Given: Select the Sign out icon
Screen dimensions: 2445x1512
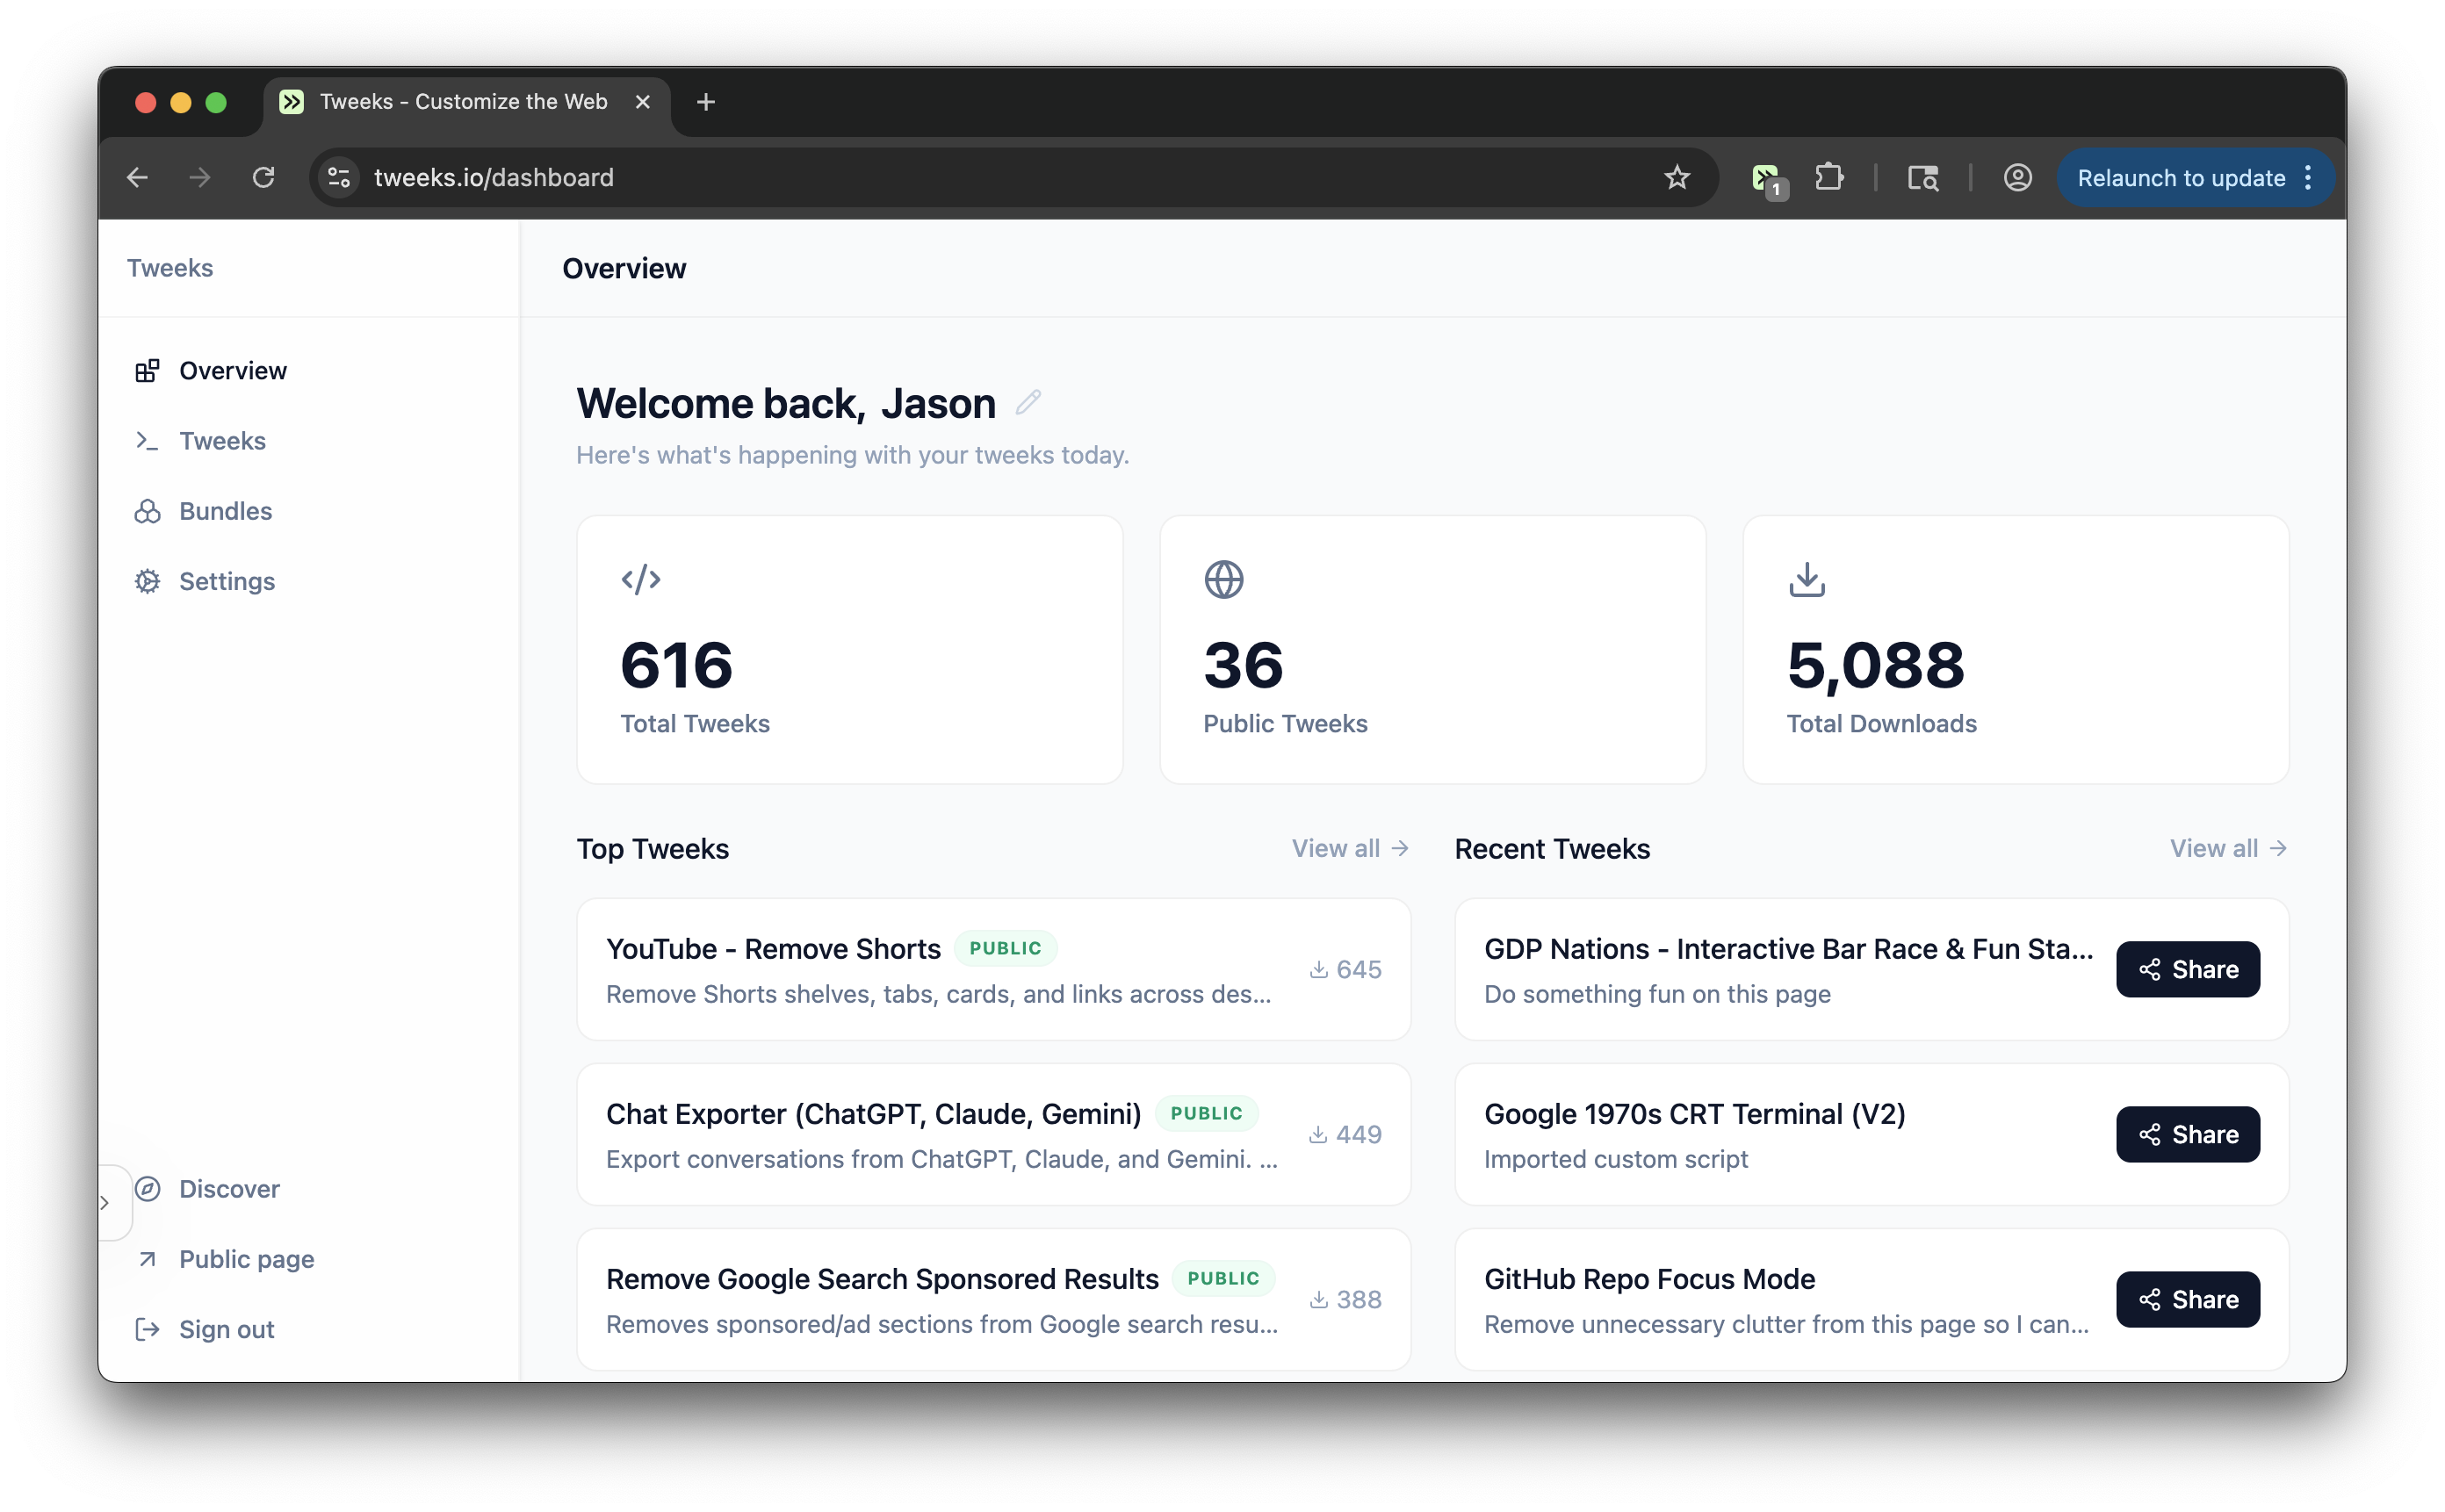Looking at the screenshot, I should click(148, 1328).
